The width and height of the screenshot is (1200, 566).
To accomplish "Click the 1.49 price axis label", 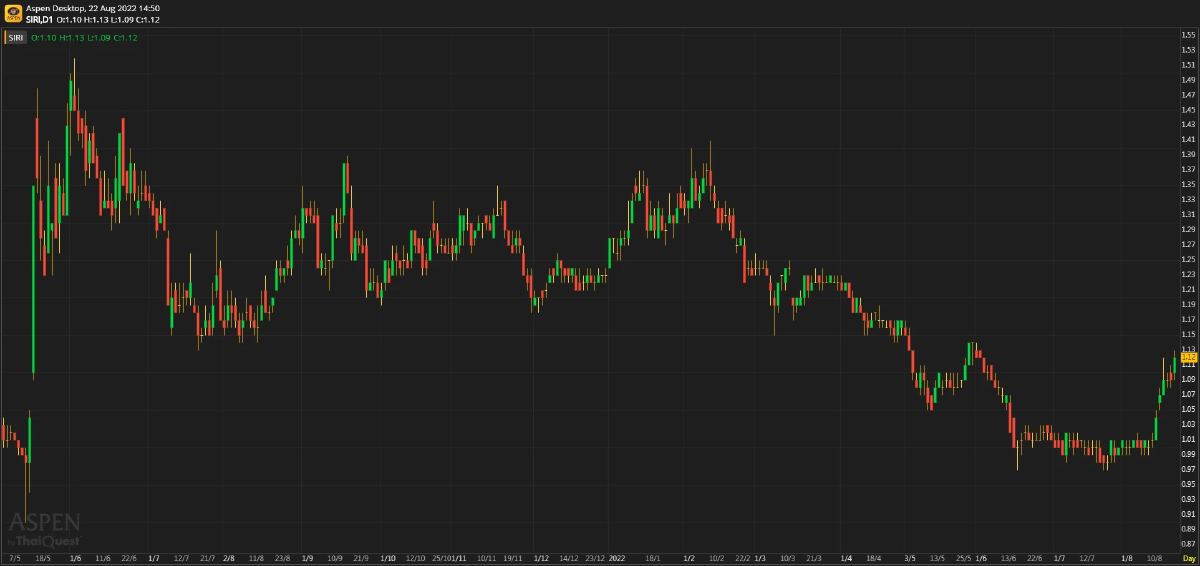I will point(1188,80).
